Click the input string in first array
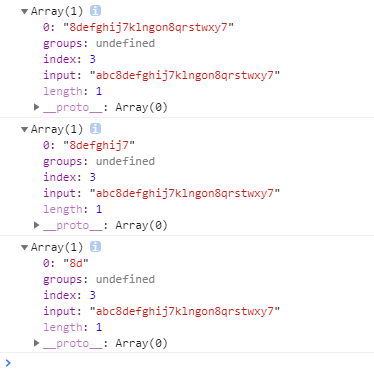Image resolution: width=374 pixels, height=381 pixels. 185,75
